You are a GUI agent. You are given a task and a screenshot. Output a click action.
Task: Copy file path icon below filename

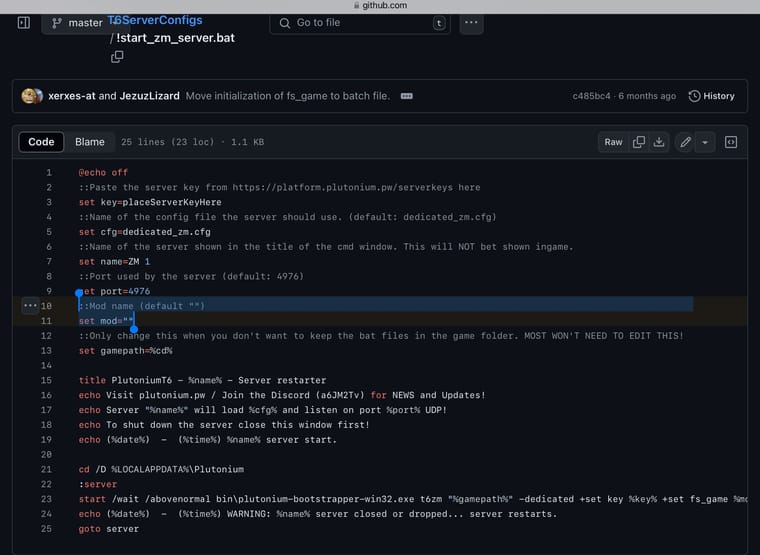[x=117, y=57]
